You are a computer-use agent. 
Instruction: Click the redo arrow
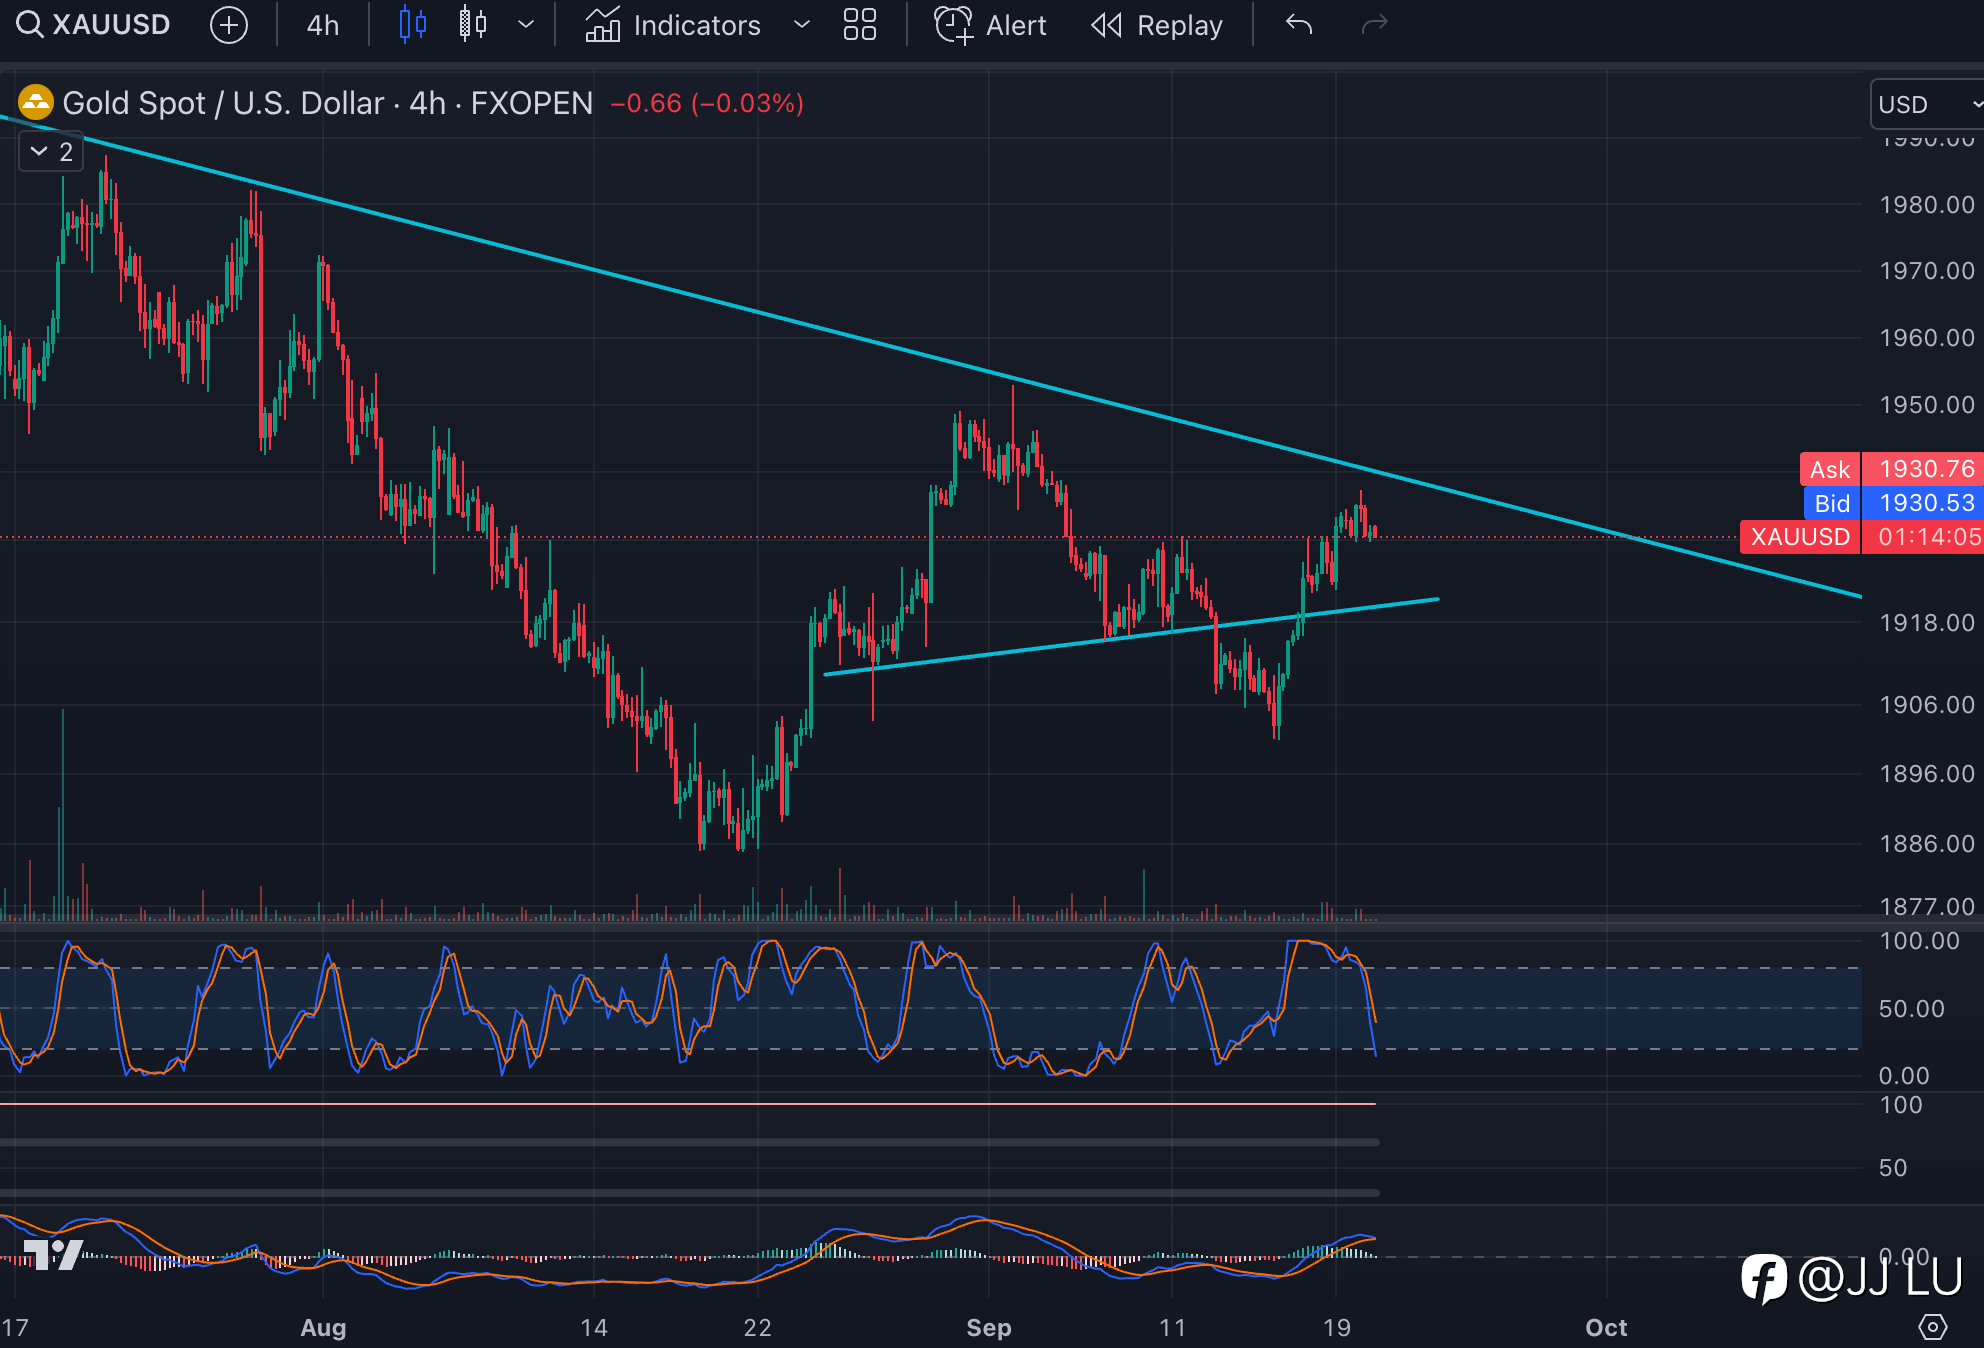coord(1375,24)
